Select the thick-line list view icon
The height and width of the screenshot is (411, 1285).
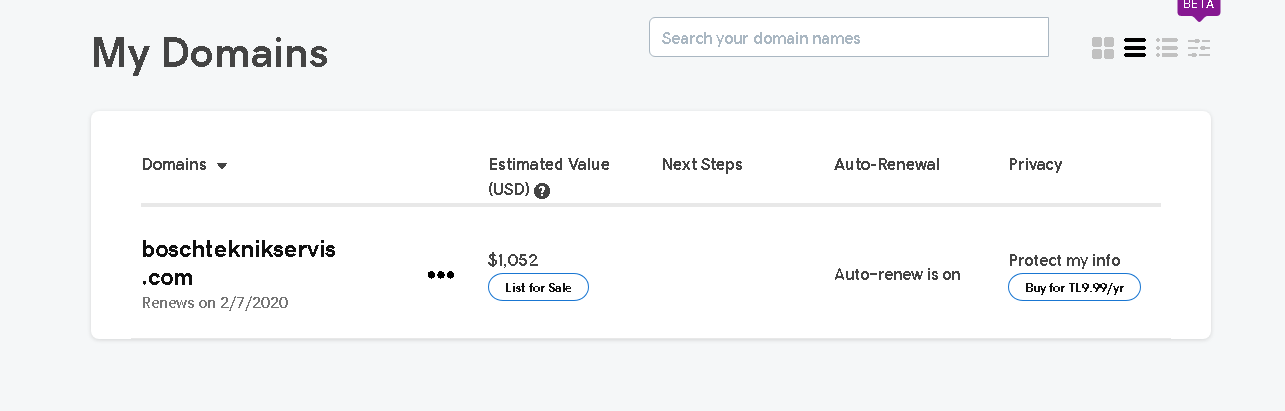pyautogui.click(x=1135, y=48)
